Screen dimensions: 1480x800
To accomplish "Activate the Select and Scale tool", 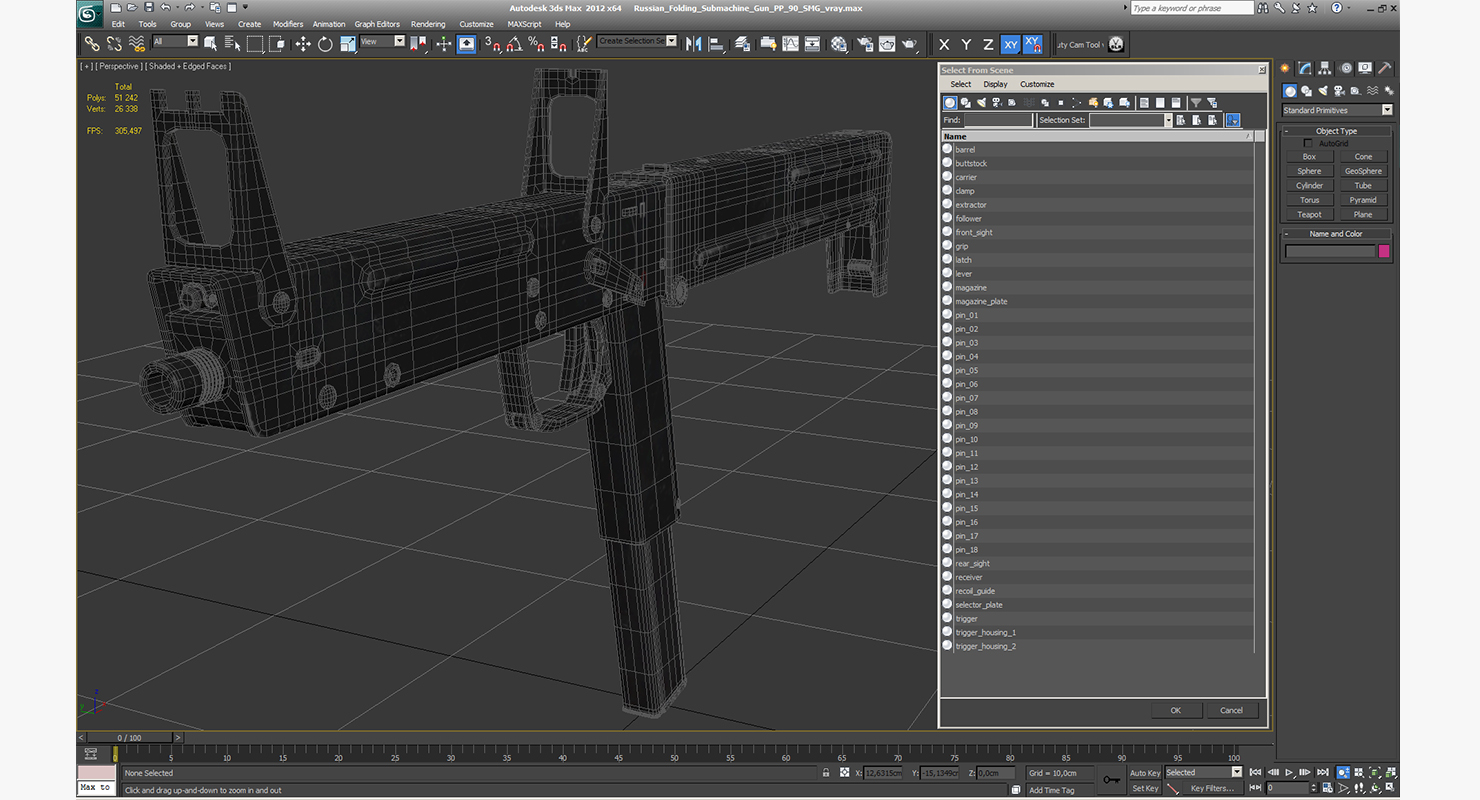I will click(x=347, y=44).
